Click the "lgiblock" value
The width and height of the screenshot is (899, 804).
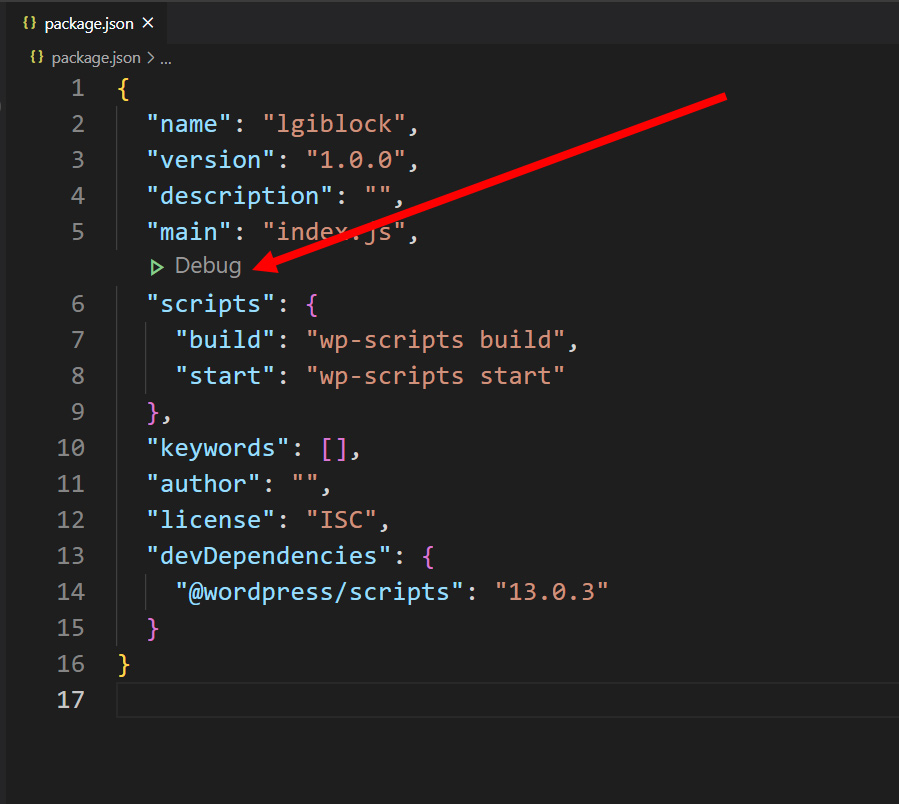pos(334,124)
